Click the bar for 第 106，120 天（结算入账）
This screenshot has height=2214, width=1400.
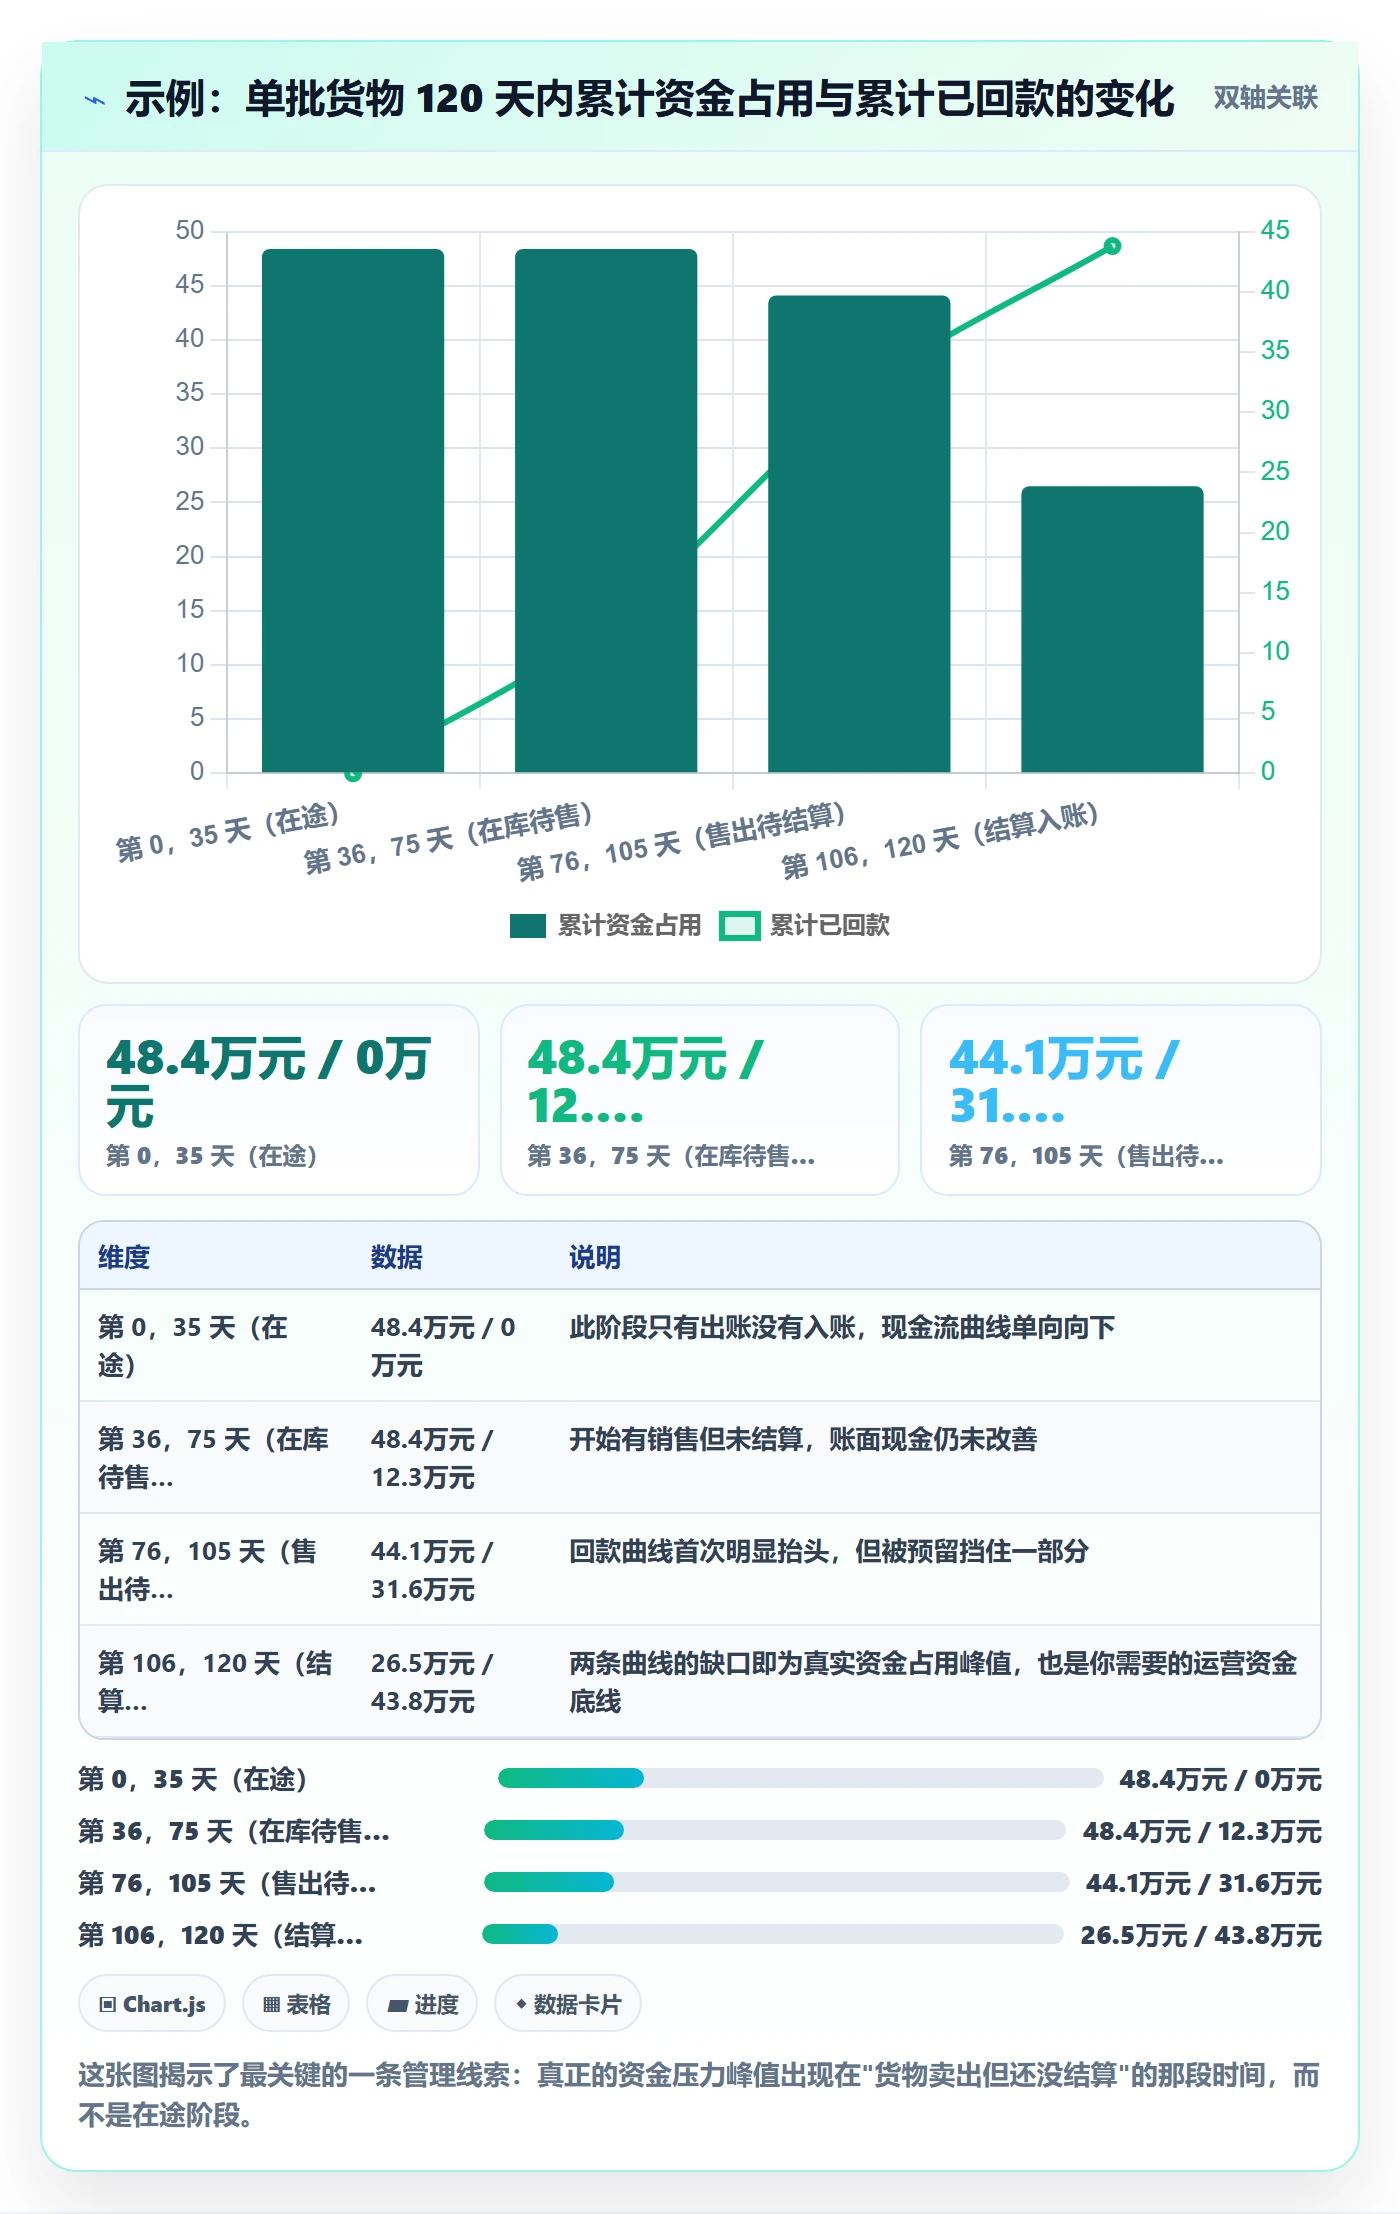pos(1112,629)
